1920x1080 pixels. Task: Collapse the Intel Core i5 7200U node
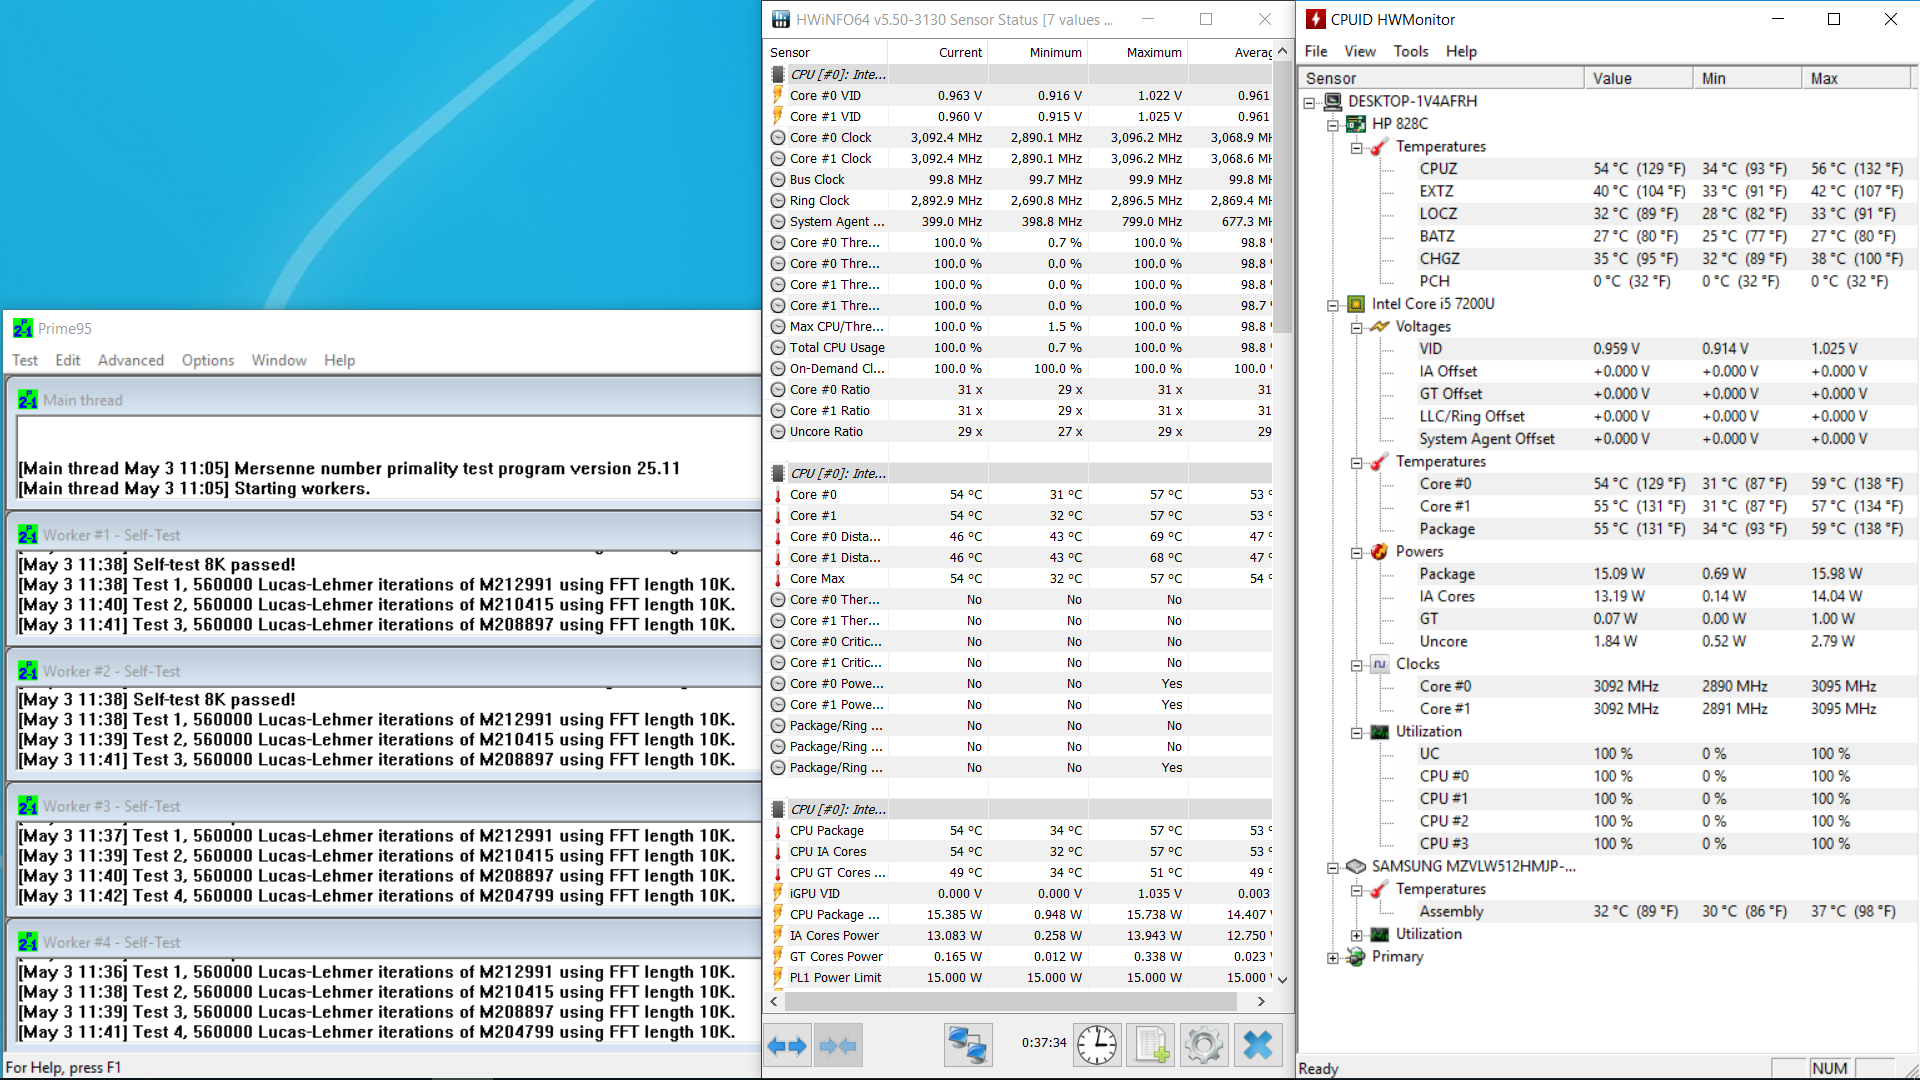coord(1333,305)
